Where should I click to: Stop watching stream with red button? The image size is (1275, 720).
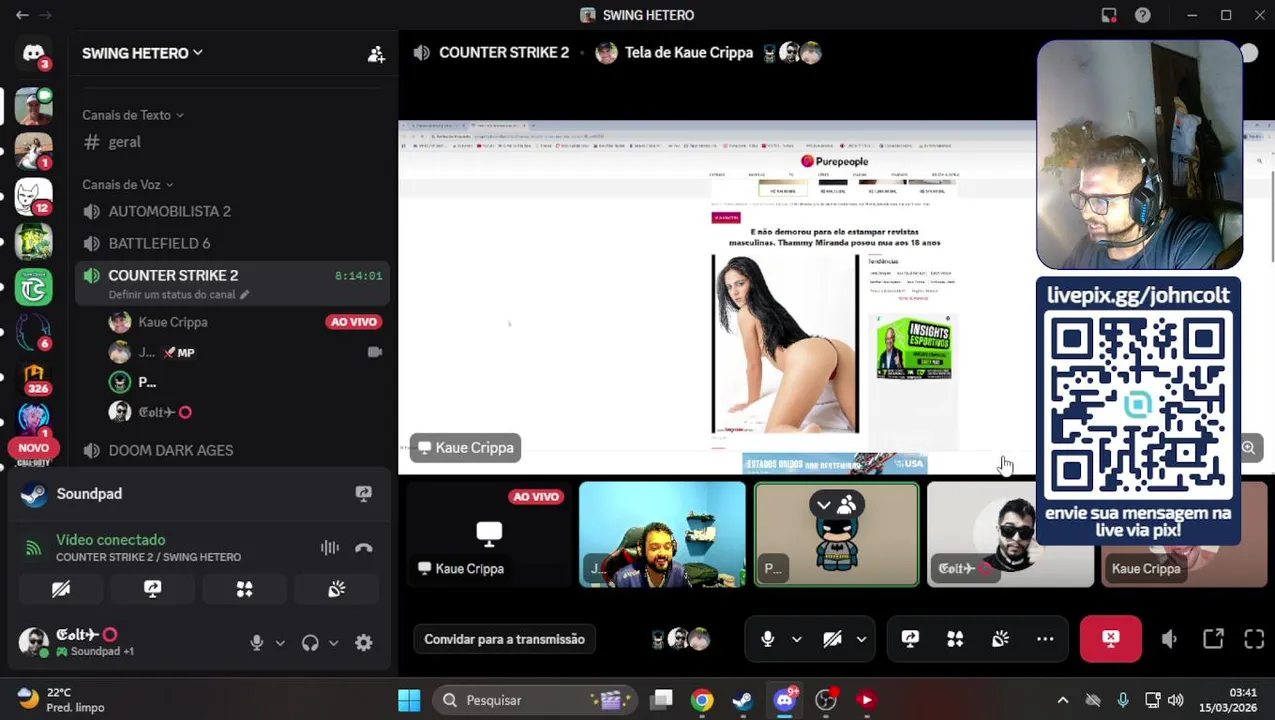coord(1110,639)
